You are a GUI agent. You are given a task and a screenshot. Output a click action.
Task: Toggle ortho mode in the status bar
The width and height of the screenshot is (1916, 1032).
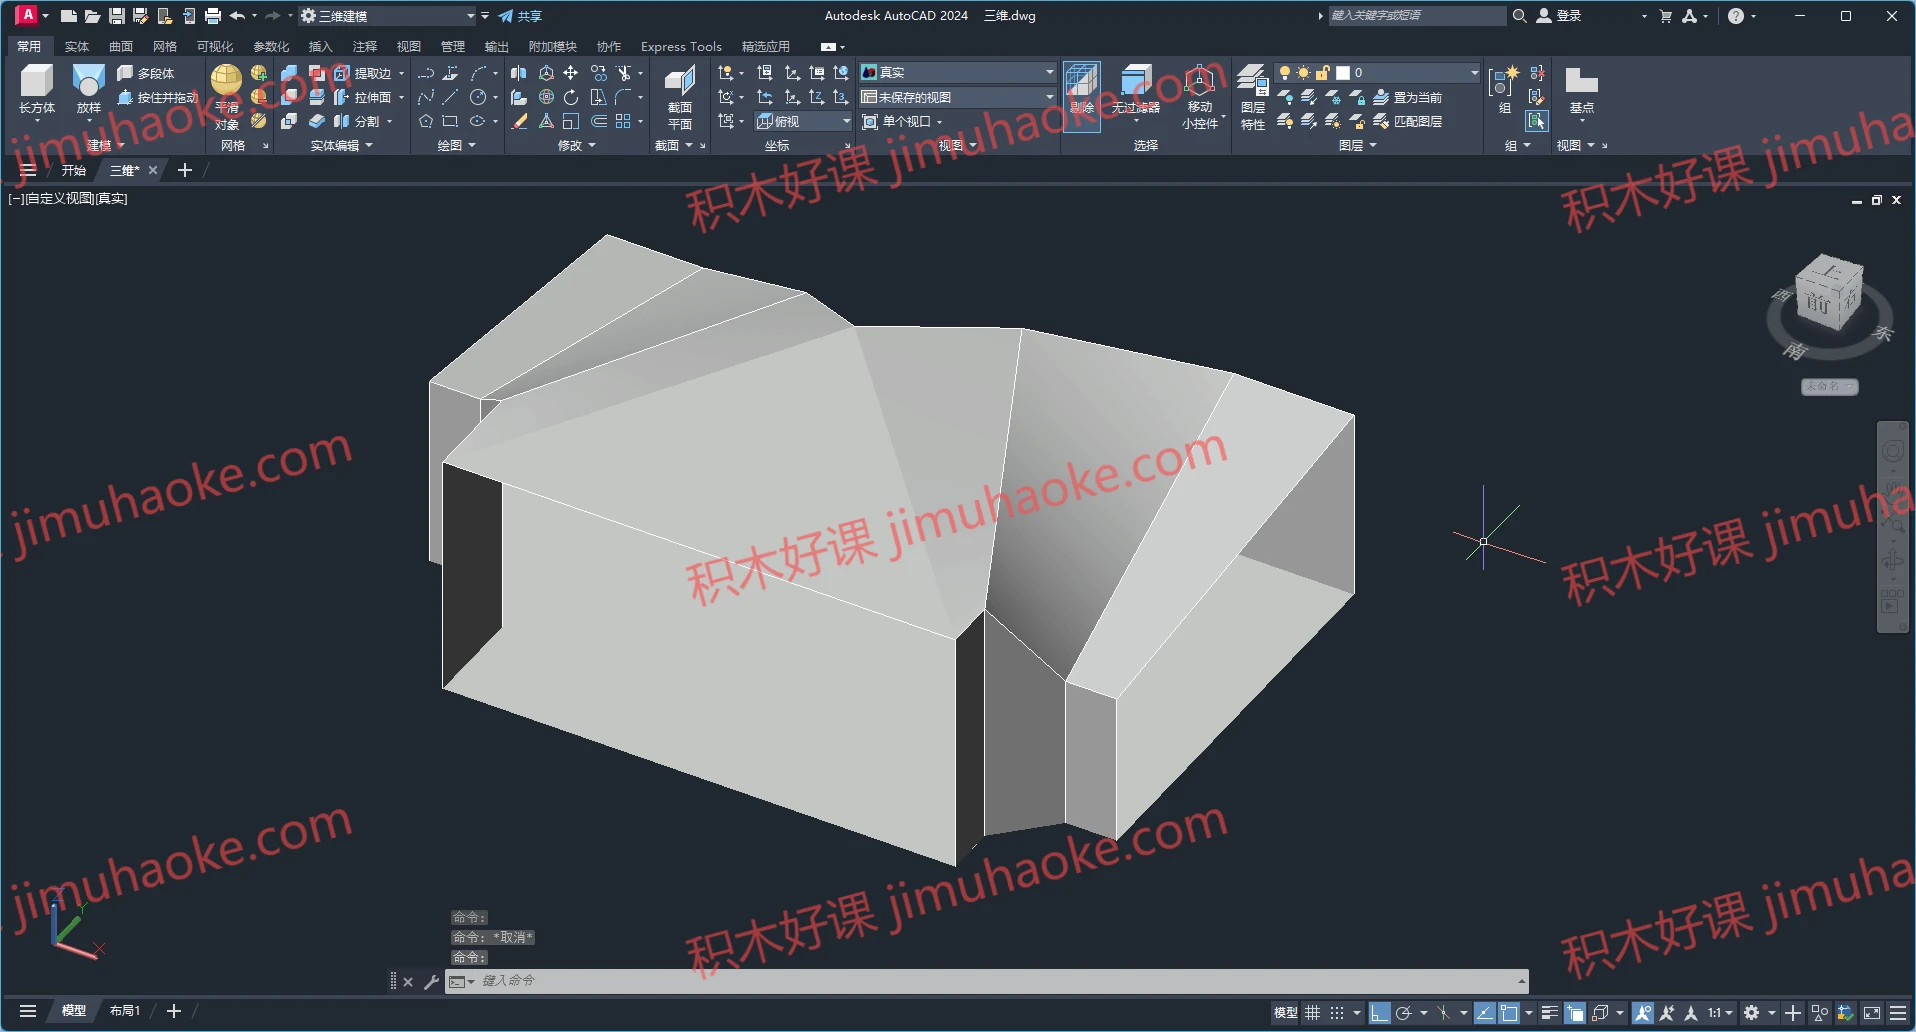click(x=1380, y=1012)
